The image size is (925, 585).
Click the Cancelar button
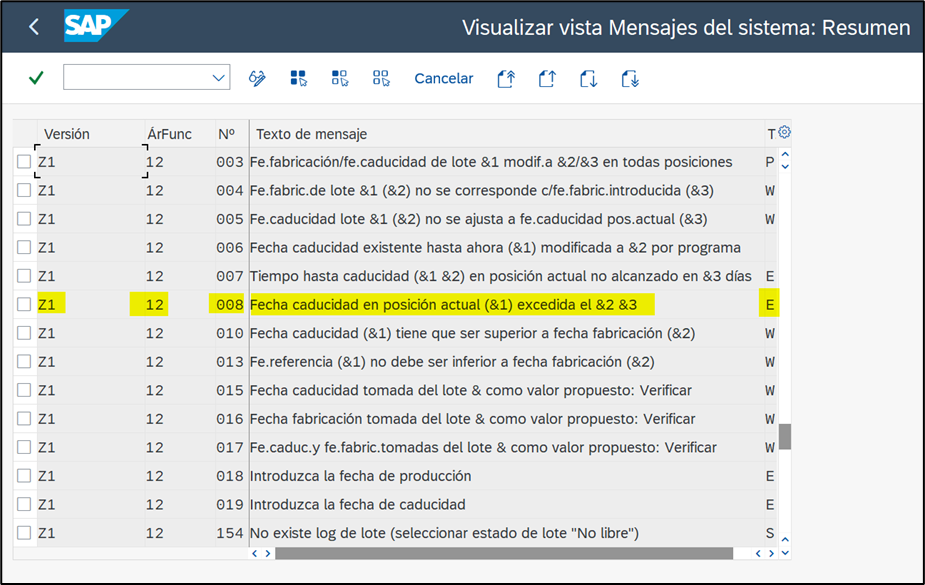click(444, 78)
